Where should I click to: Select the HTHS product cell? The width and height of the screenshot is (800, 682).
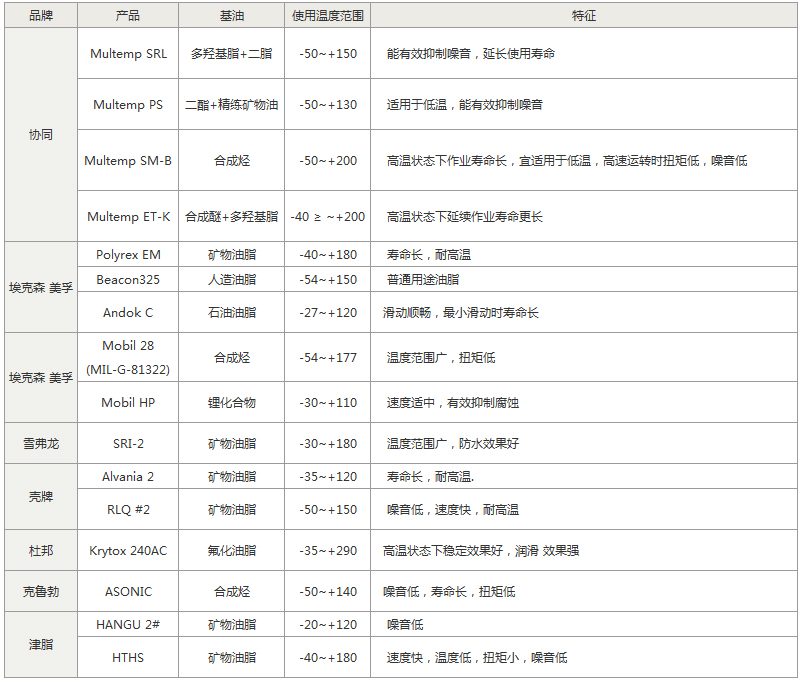point(128,657)
